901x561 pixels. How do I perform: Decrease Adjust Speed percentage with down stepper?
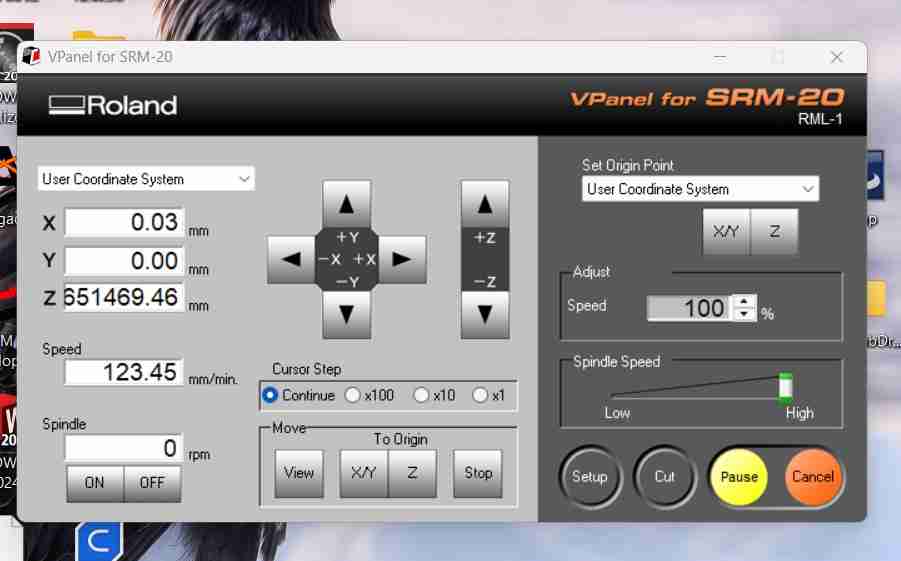pyautogui.click(x=745, y=314)
